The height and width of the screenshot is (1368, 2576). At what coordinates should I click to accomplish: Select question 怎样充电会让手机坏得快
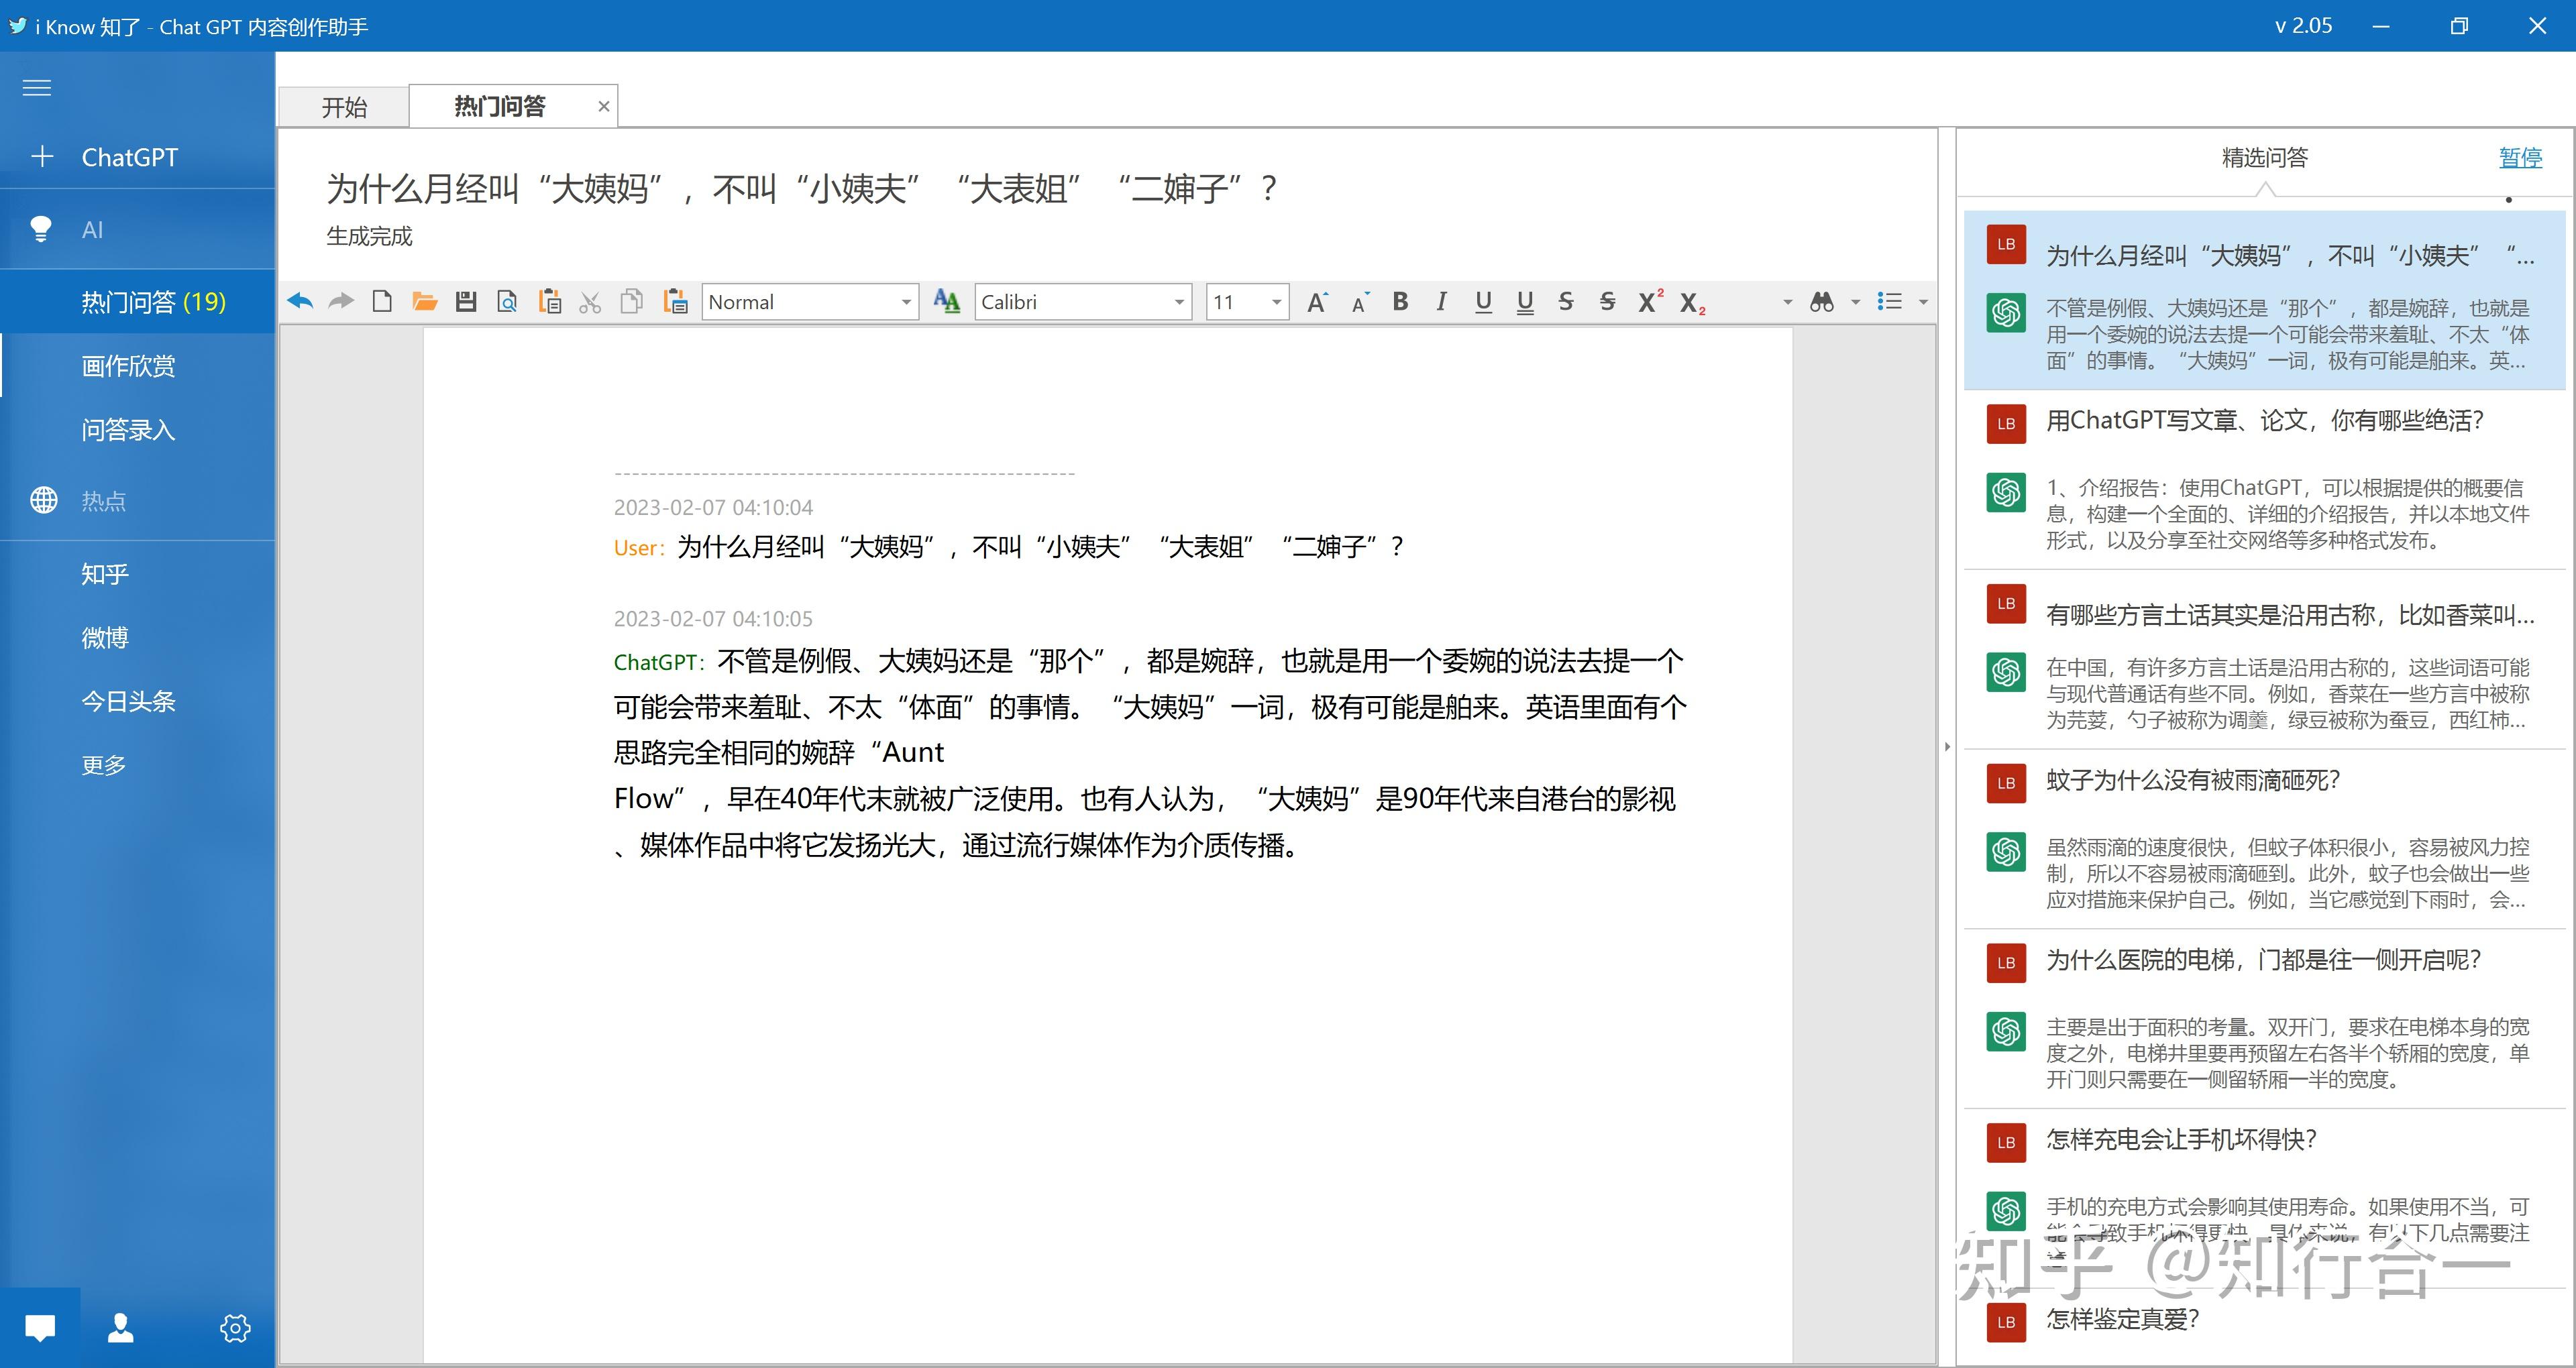[2181, 1139]
